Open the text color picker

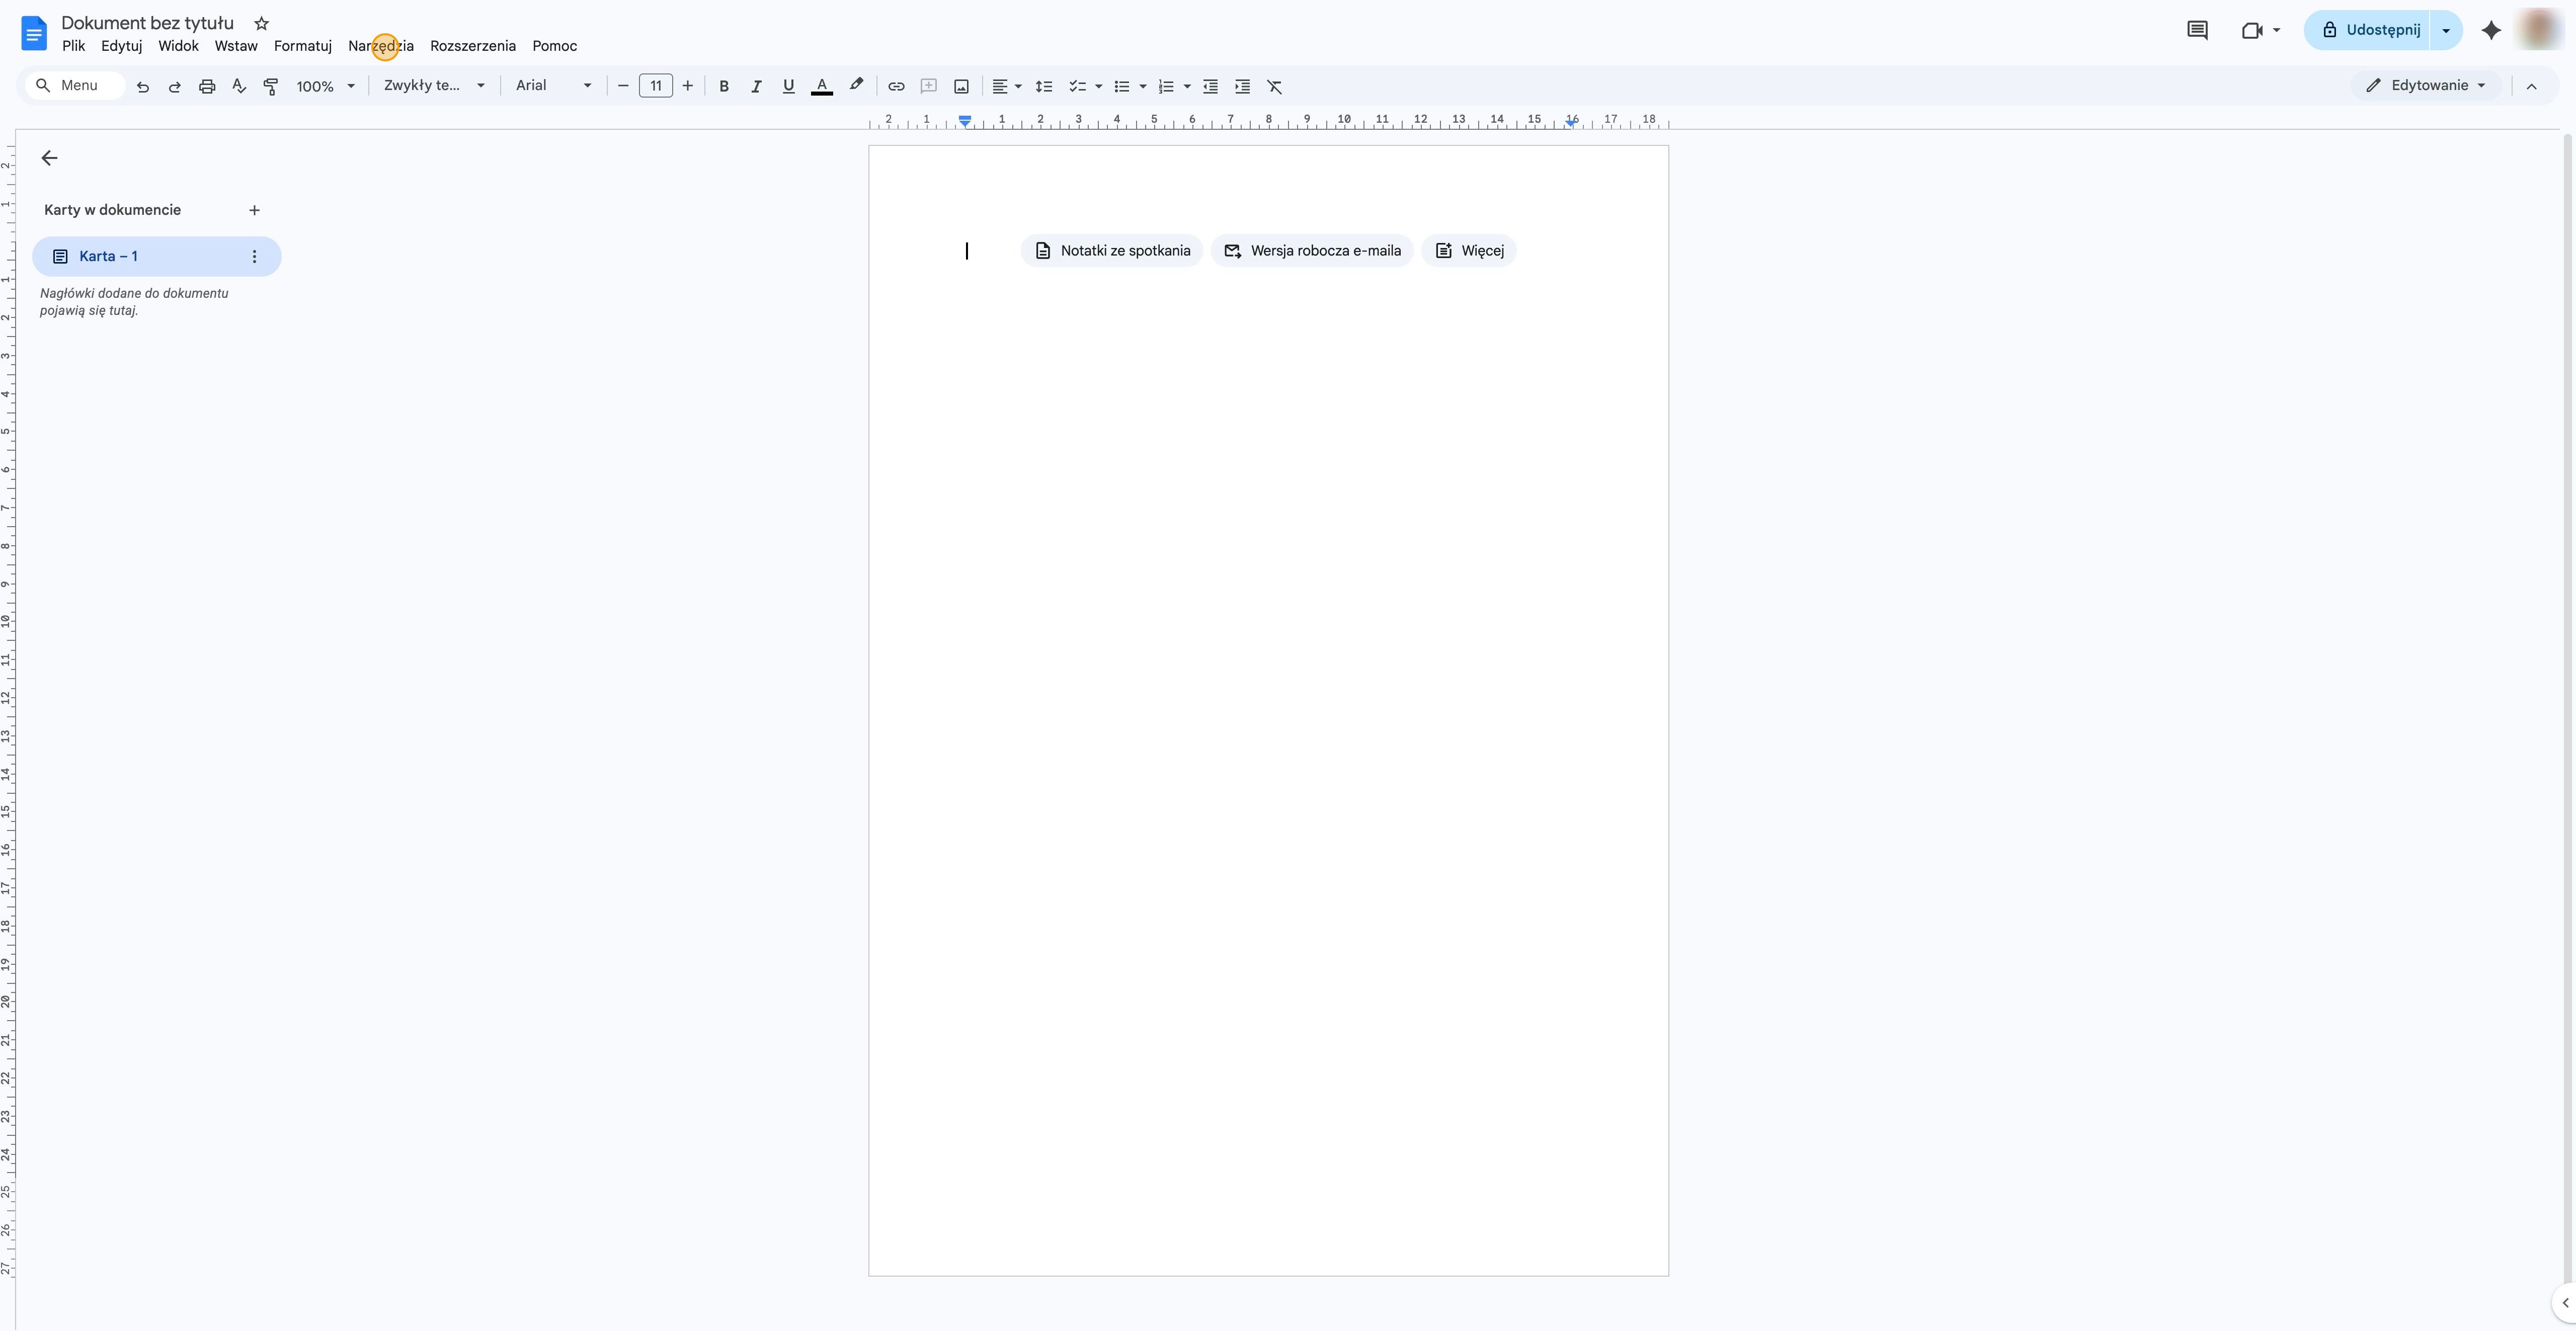(x=822, y=87)
